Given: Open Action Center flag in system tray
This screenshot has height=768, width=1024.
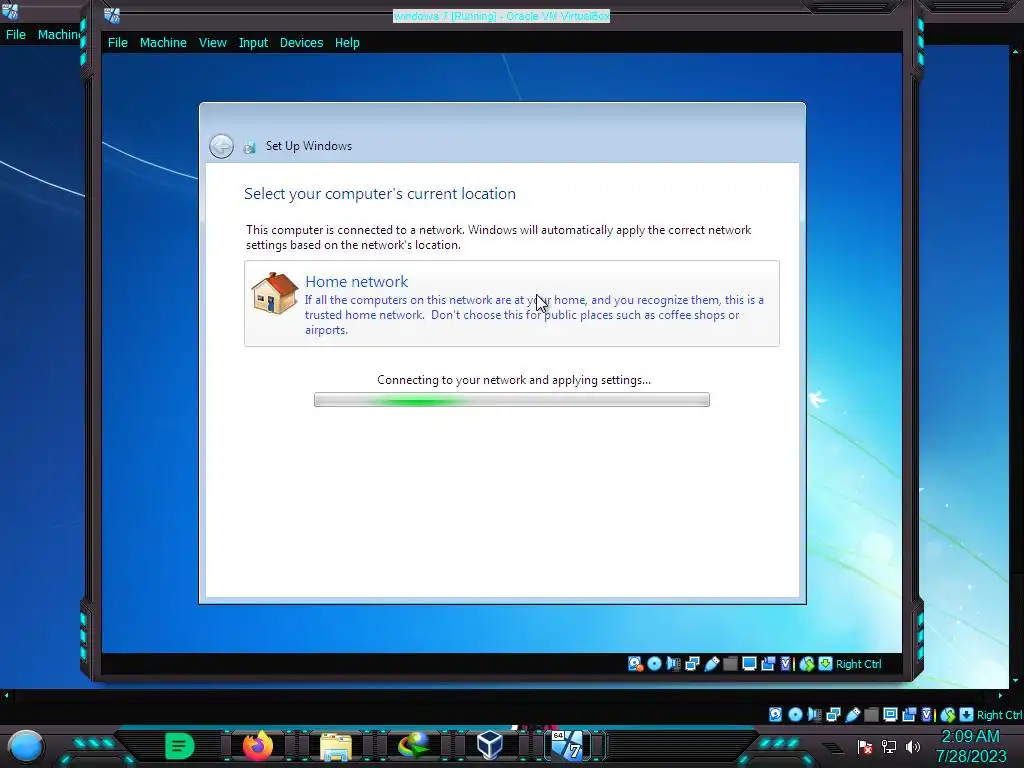Looking at the screenshot, I should 865,746.
